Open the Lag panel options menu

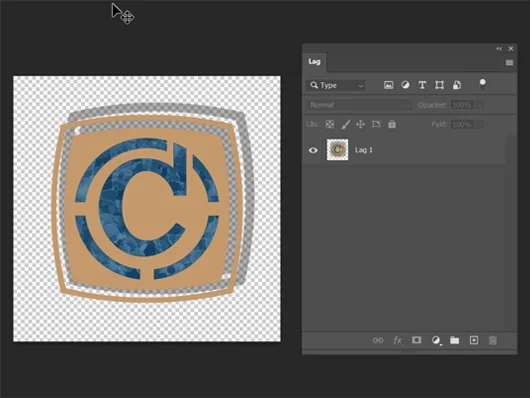(x=509, y=63)
